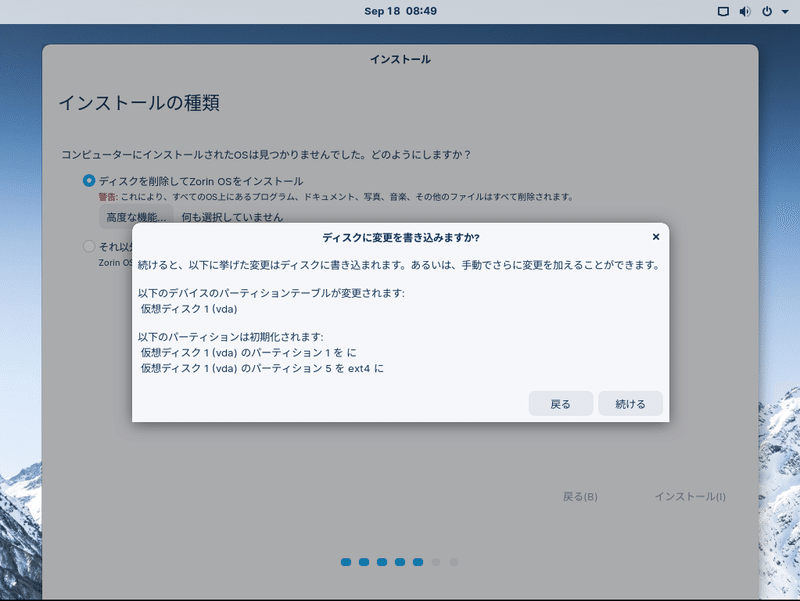Click the 戻る(B) button in installer
This screenshot has width=800, height=601.
point(580,496)
